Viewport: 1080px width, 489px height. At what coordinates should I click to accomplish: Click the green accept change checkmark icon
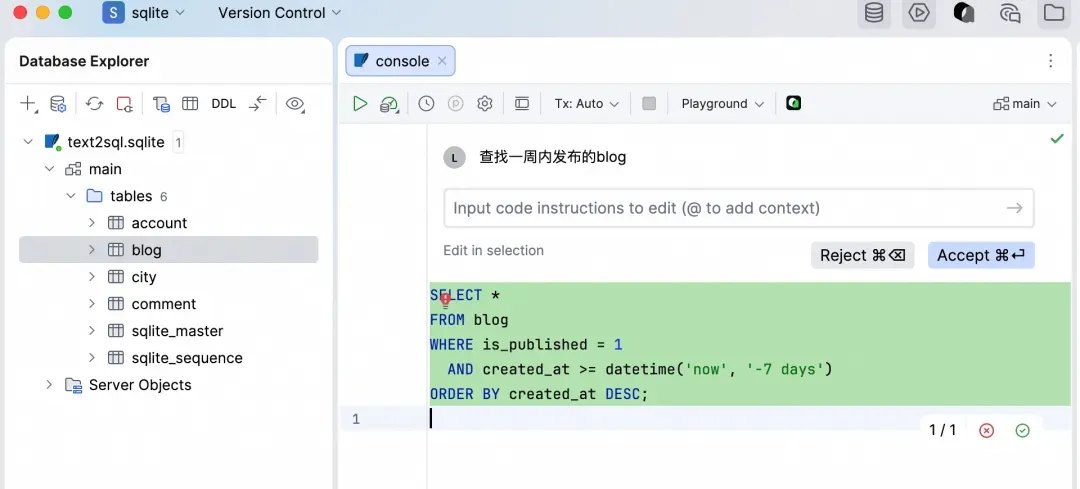(x=1022, y=430)
